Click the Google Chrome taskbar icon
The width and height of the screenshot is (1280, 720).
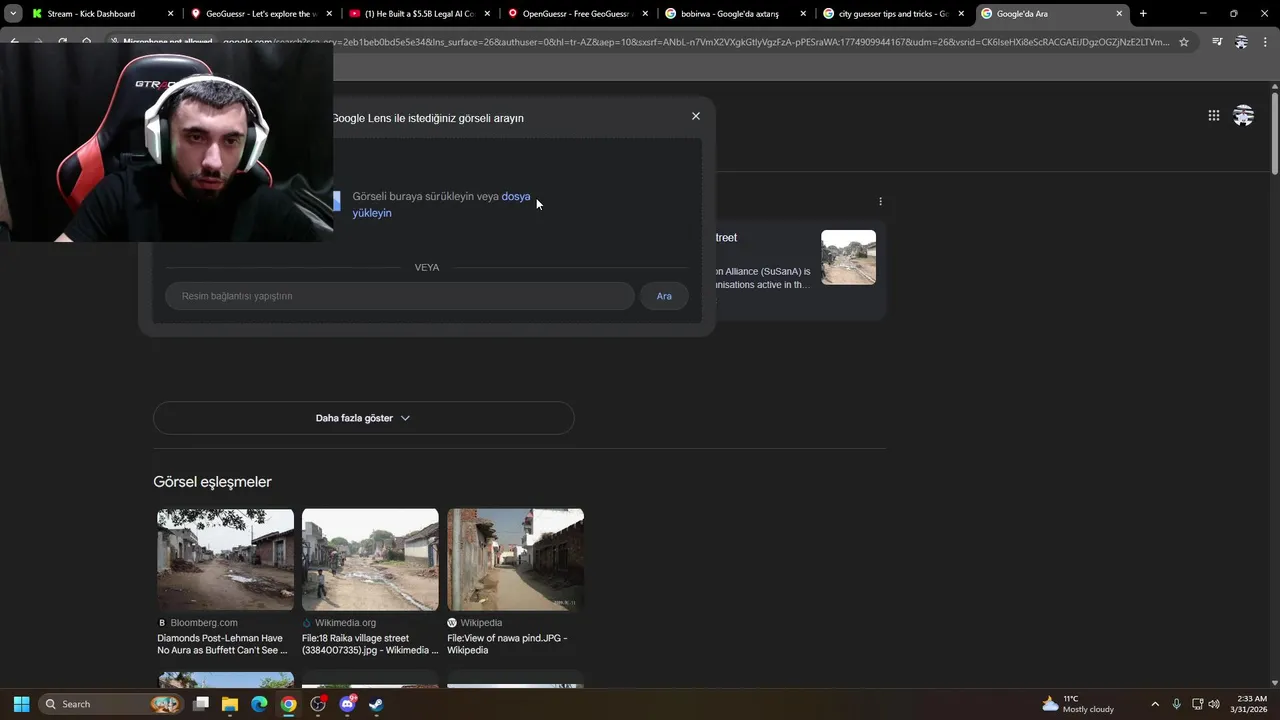click(x=288, y=704)
